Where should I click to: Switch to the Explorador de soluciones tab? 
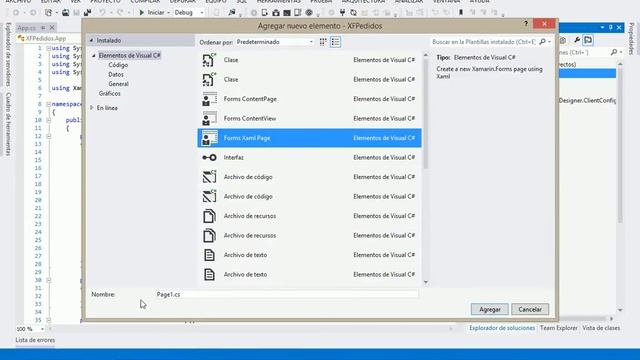pyautogui.click(x=502, y=328)
